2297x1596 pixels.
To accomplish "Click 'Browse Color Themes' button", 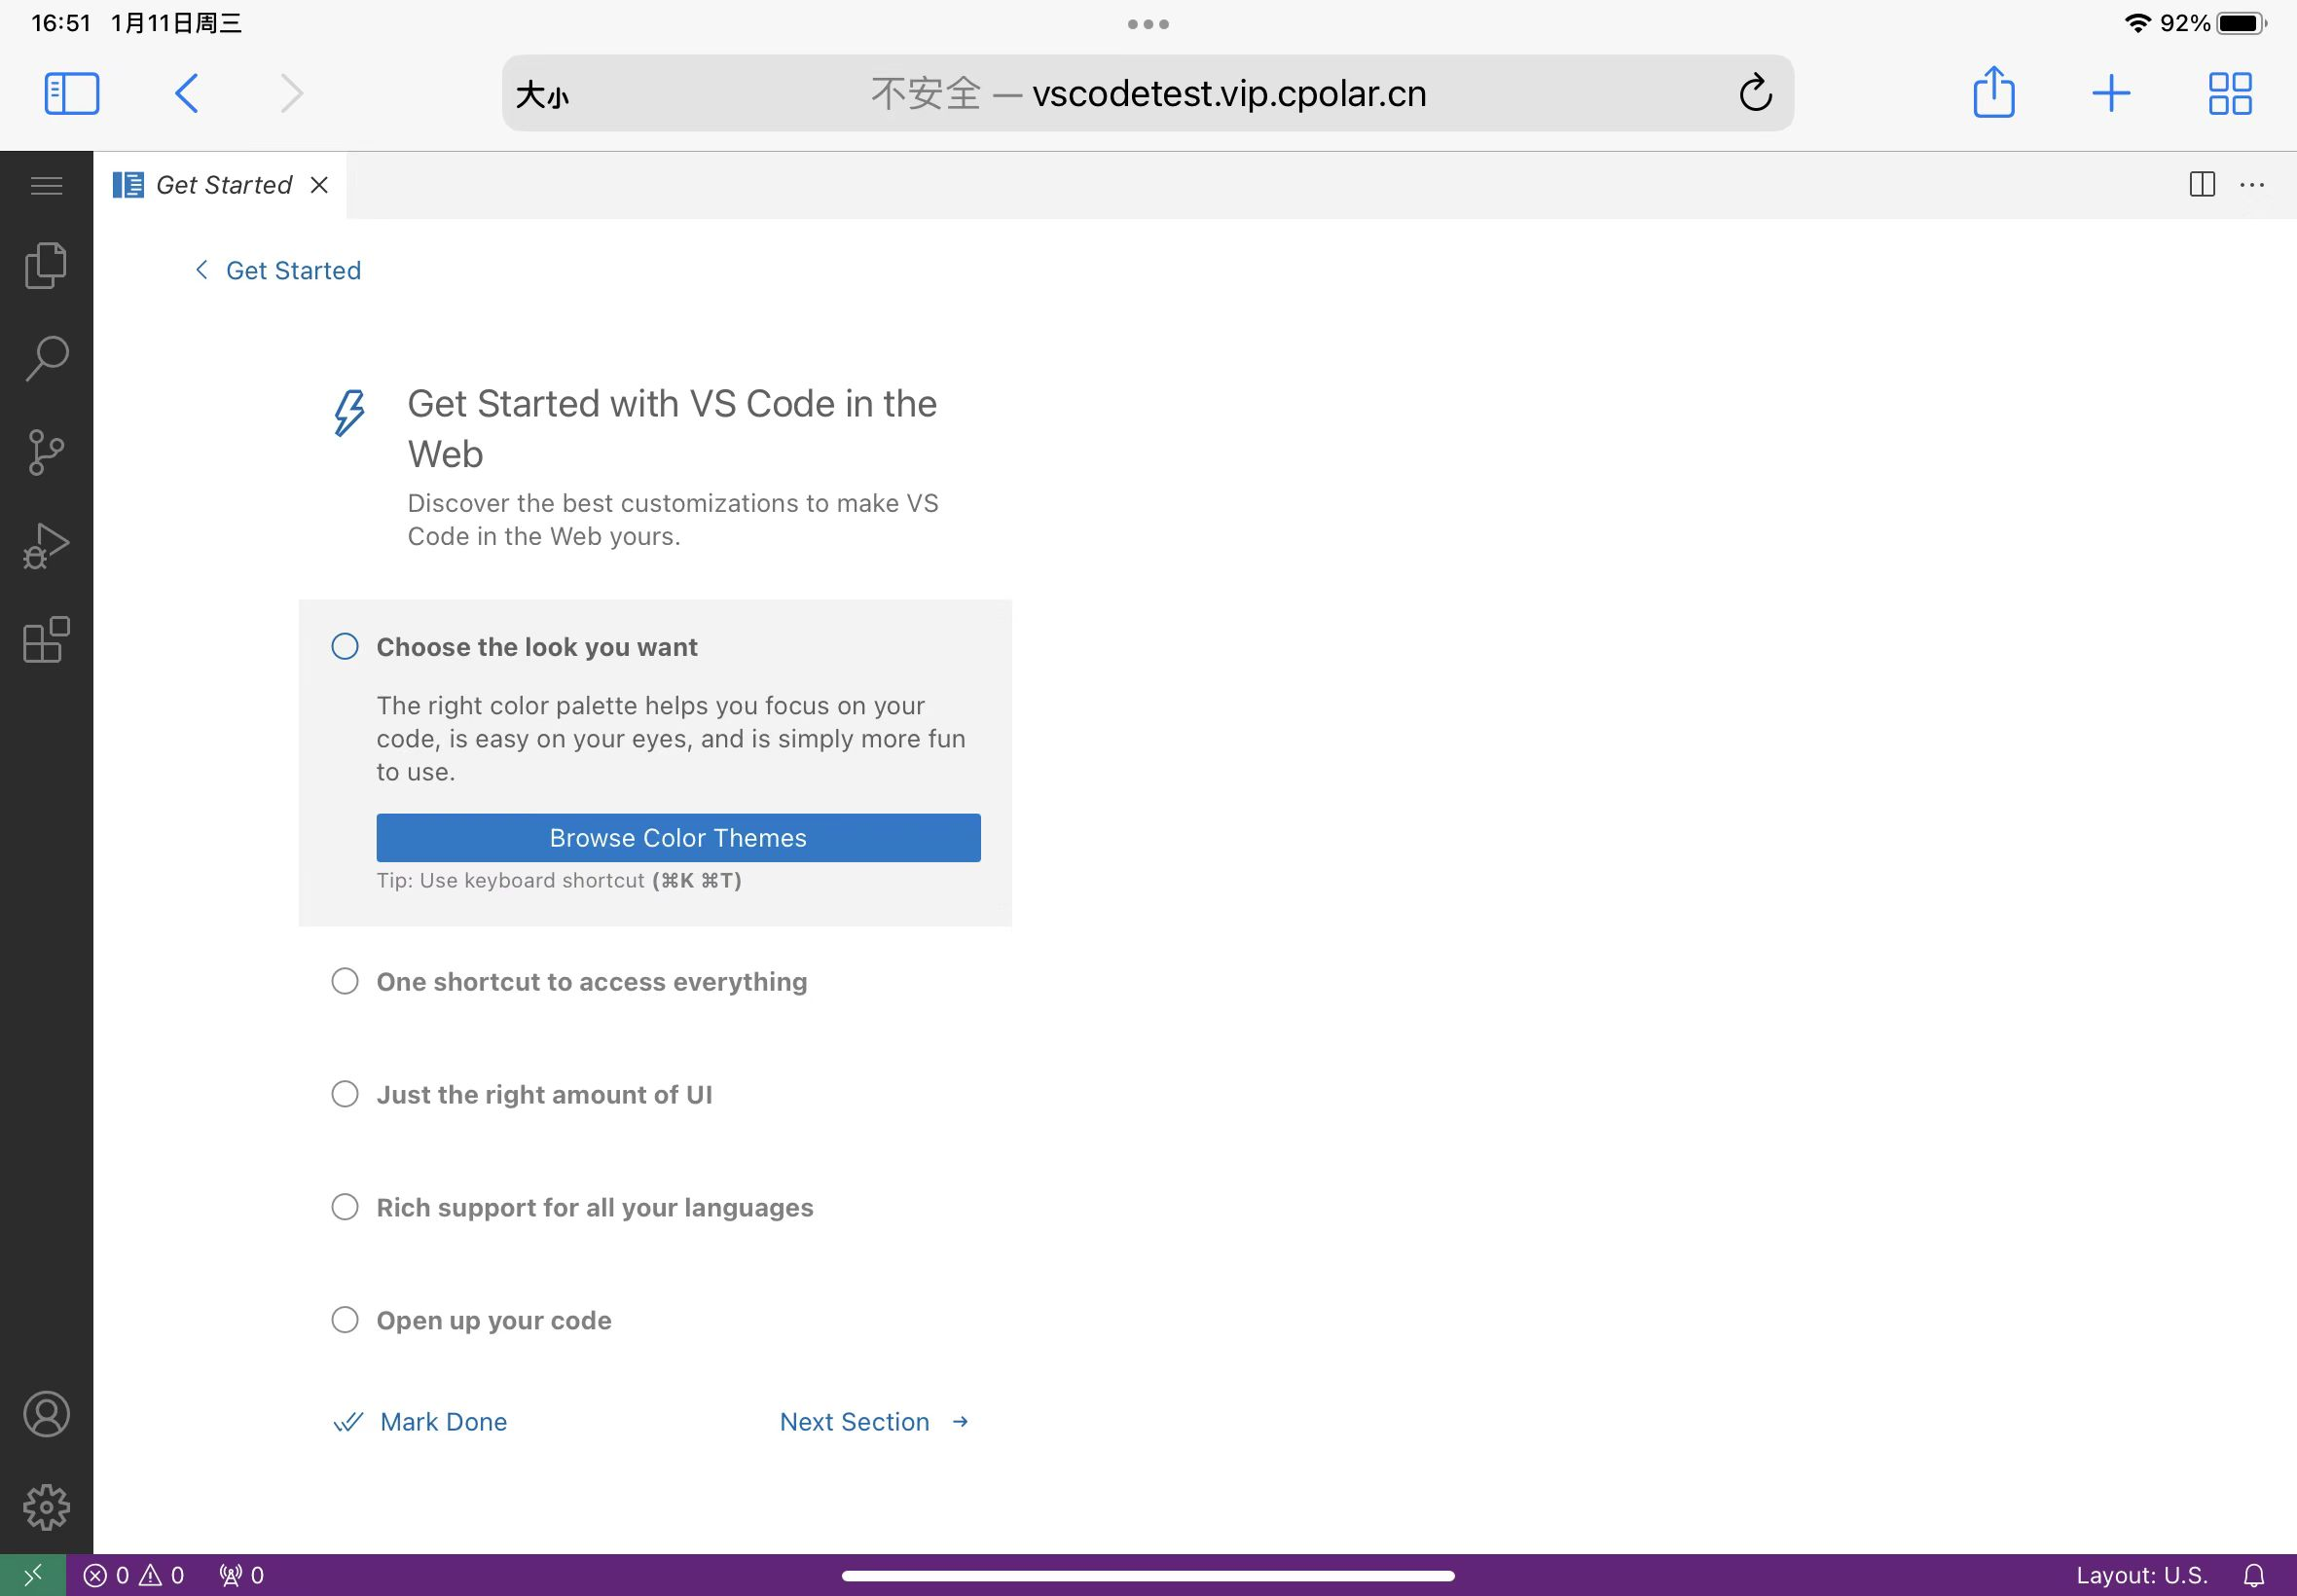I will (677, 837).
